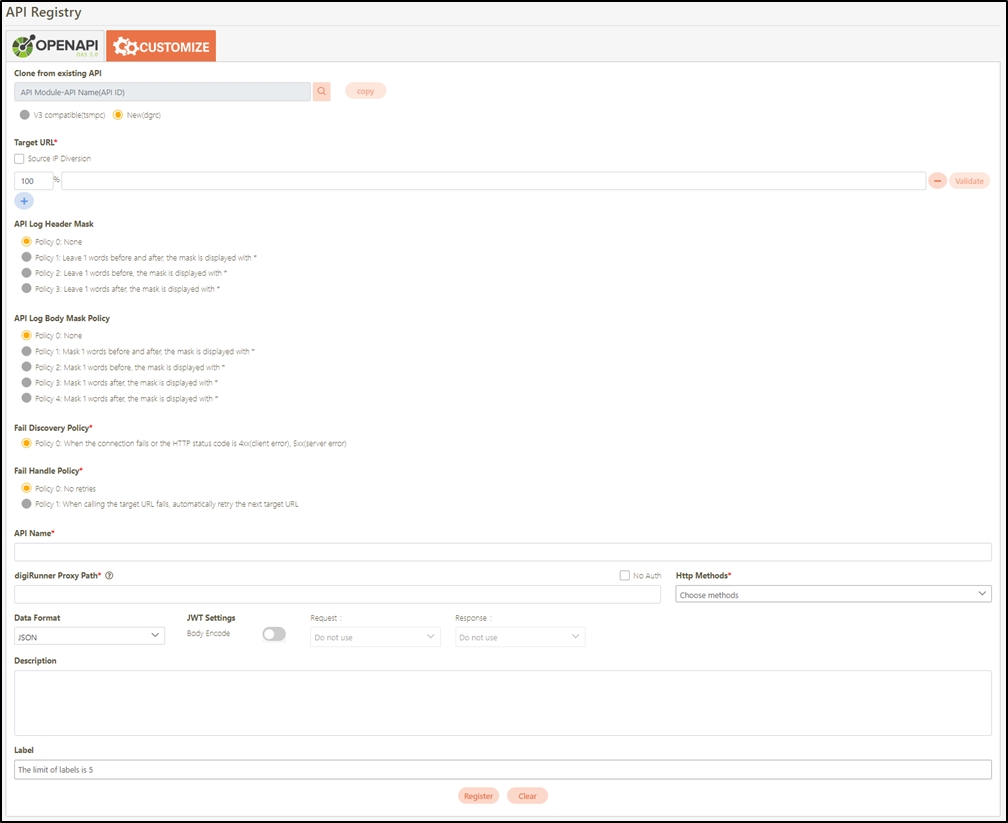Viewport: 1008px width, 823px height.
Task: Toggle the Body Encode switch
Action: (x=273, y=634)
